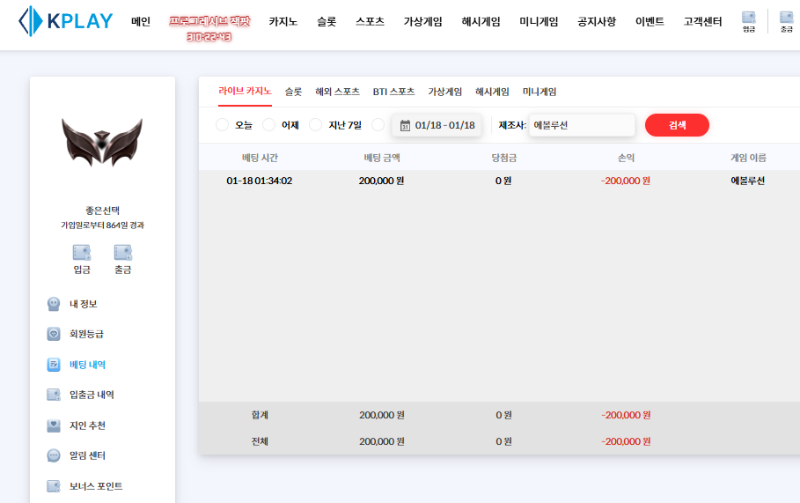The width and height of the screenshot is (800, 503).
Task: Open 입금 deposit icon in top header
Action: (749, 21)
